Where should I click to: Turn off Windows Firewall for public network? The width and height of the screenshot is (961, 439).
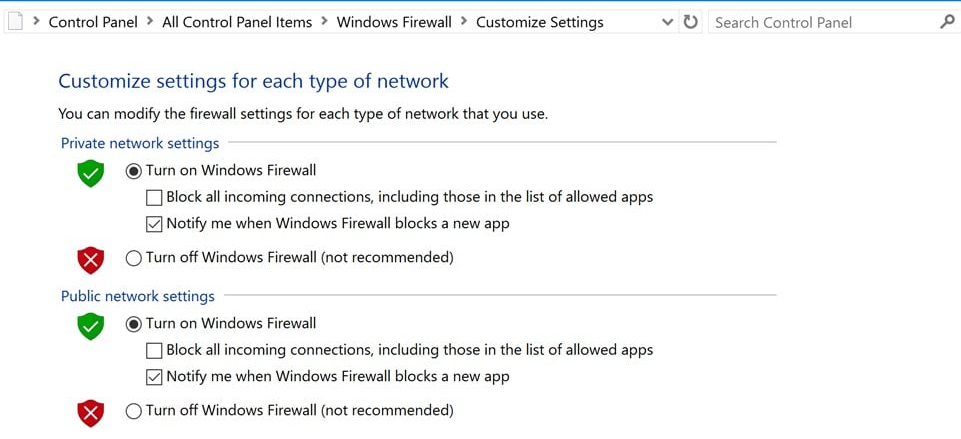(x=134, y=410)
